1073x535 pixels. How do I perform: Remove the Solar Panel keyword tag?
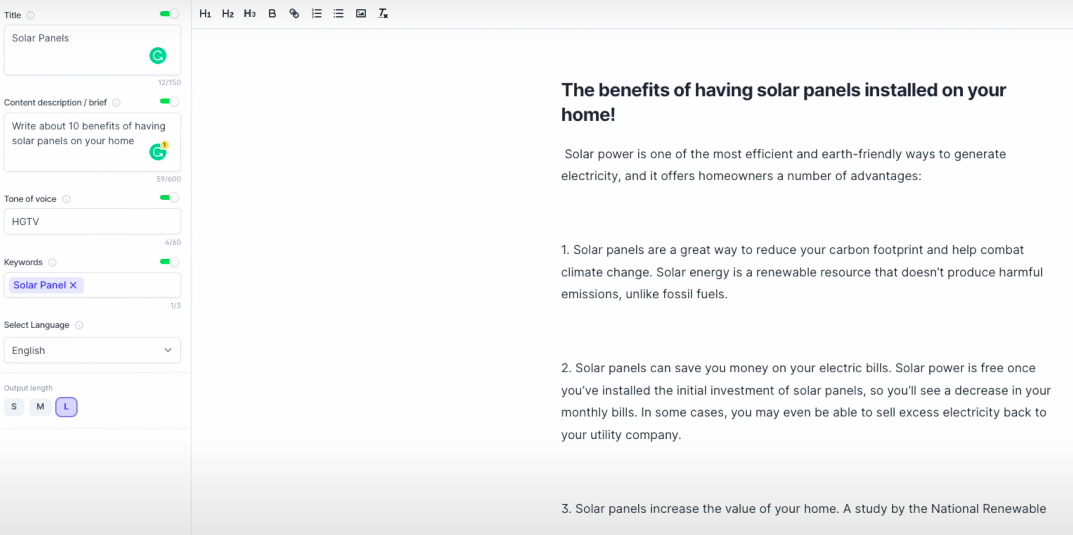73,285
